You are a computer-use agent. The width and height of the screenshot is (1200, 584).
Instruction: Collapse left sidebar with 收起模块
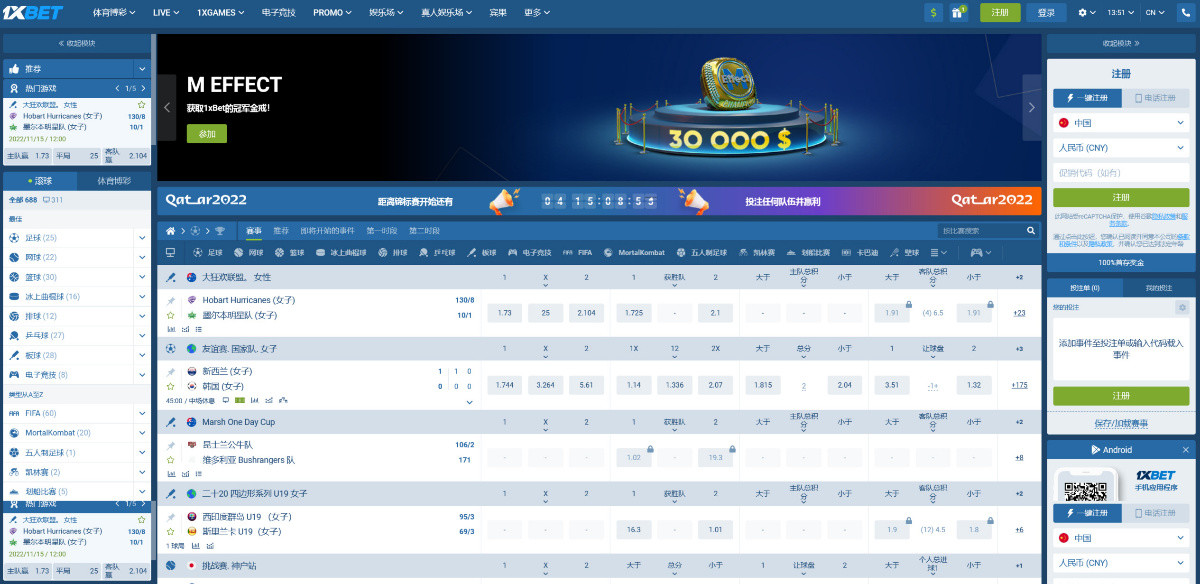point(77,43)
